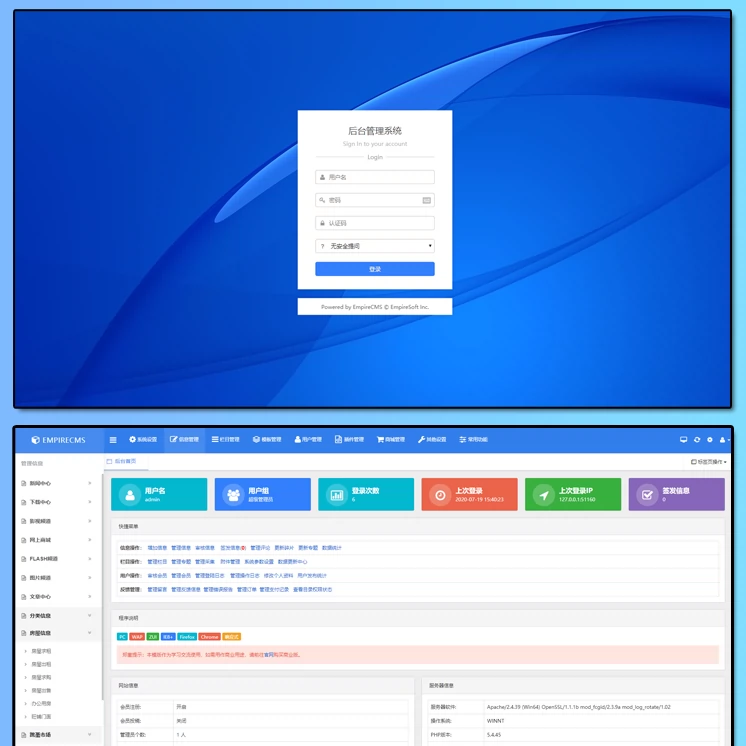Click the hamburger menu icon beside EMPIRECMS
This screenshot has height=746, width=746.
coord(113,439)
